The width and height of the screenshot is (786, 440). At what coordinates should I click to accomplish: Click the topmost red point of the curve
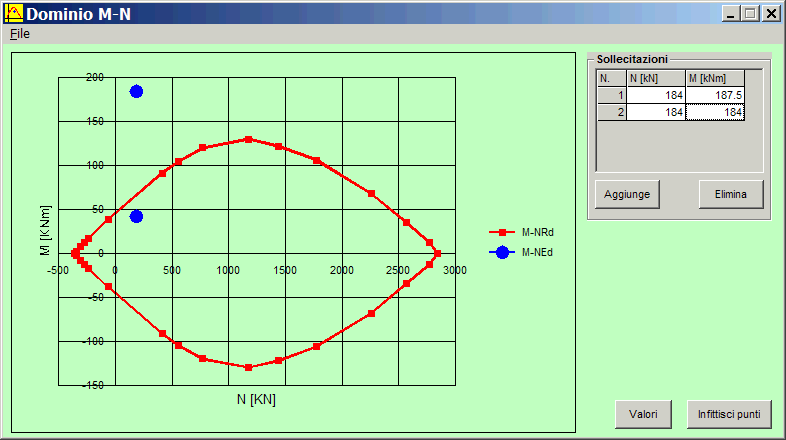[x=248, y=139]
